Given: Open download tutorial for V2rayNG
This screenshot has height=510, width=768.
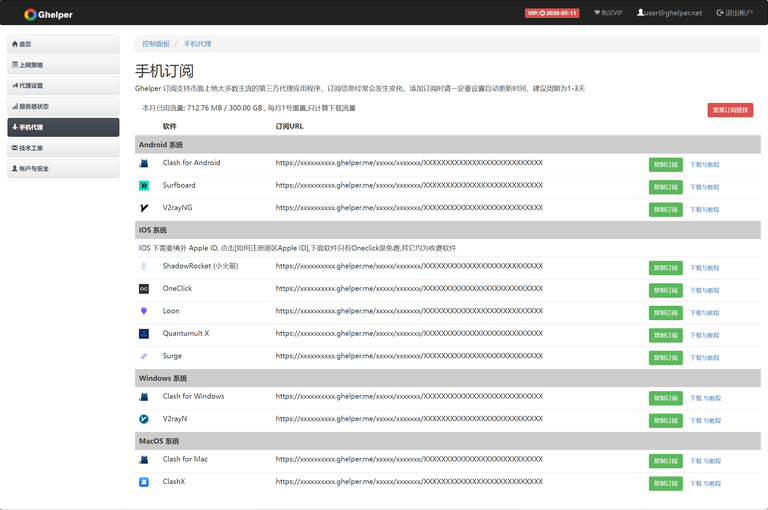Looking at the screenshot, I should coord(704,210).
